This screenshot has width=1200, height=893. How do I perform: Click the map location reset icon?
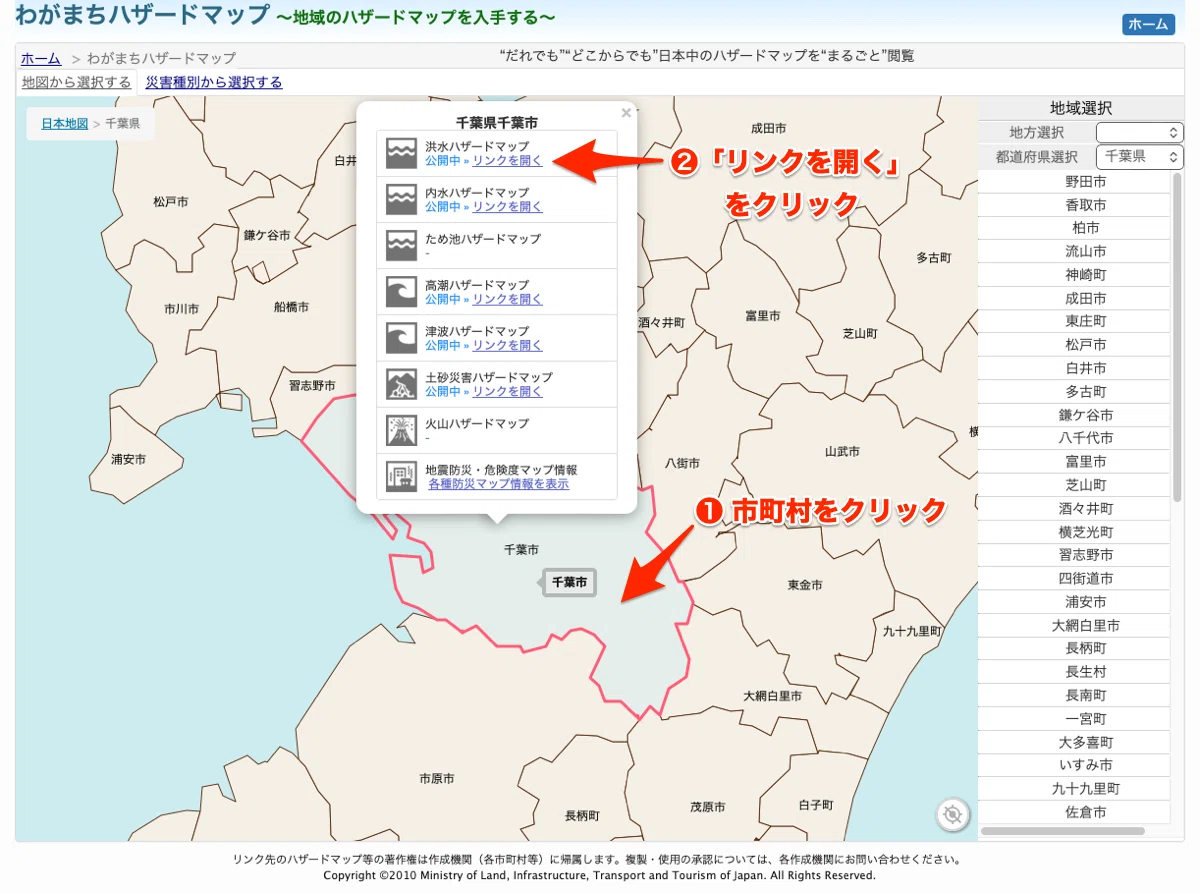[953, 815]
